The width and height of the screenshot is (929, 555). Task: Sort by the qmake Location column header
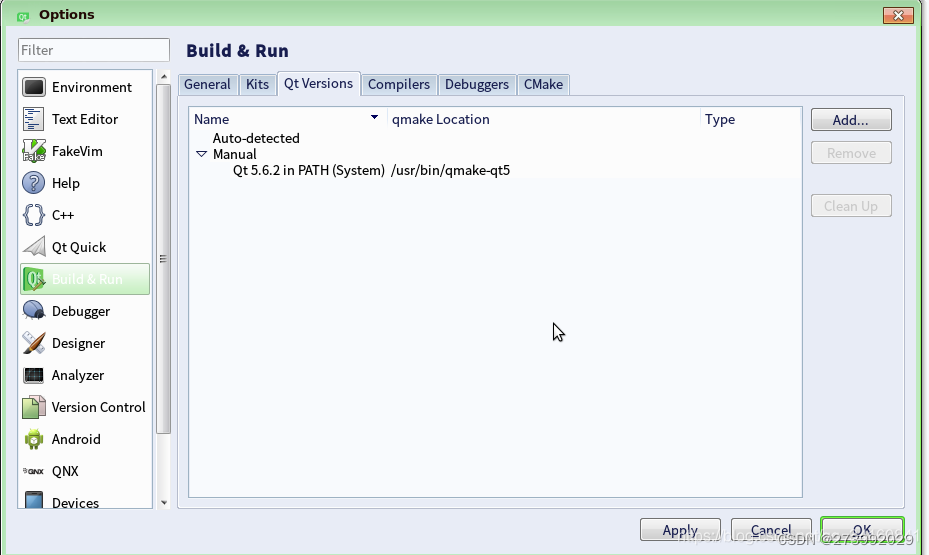[x=543, y=119]
